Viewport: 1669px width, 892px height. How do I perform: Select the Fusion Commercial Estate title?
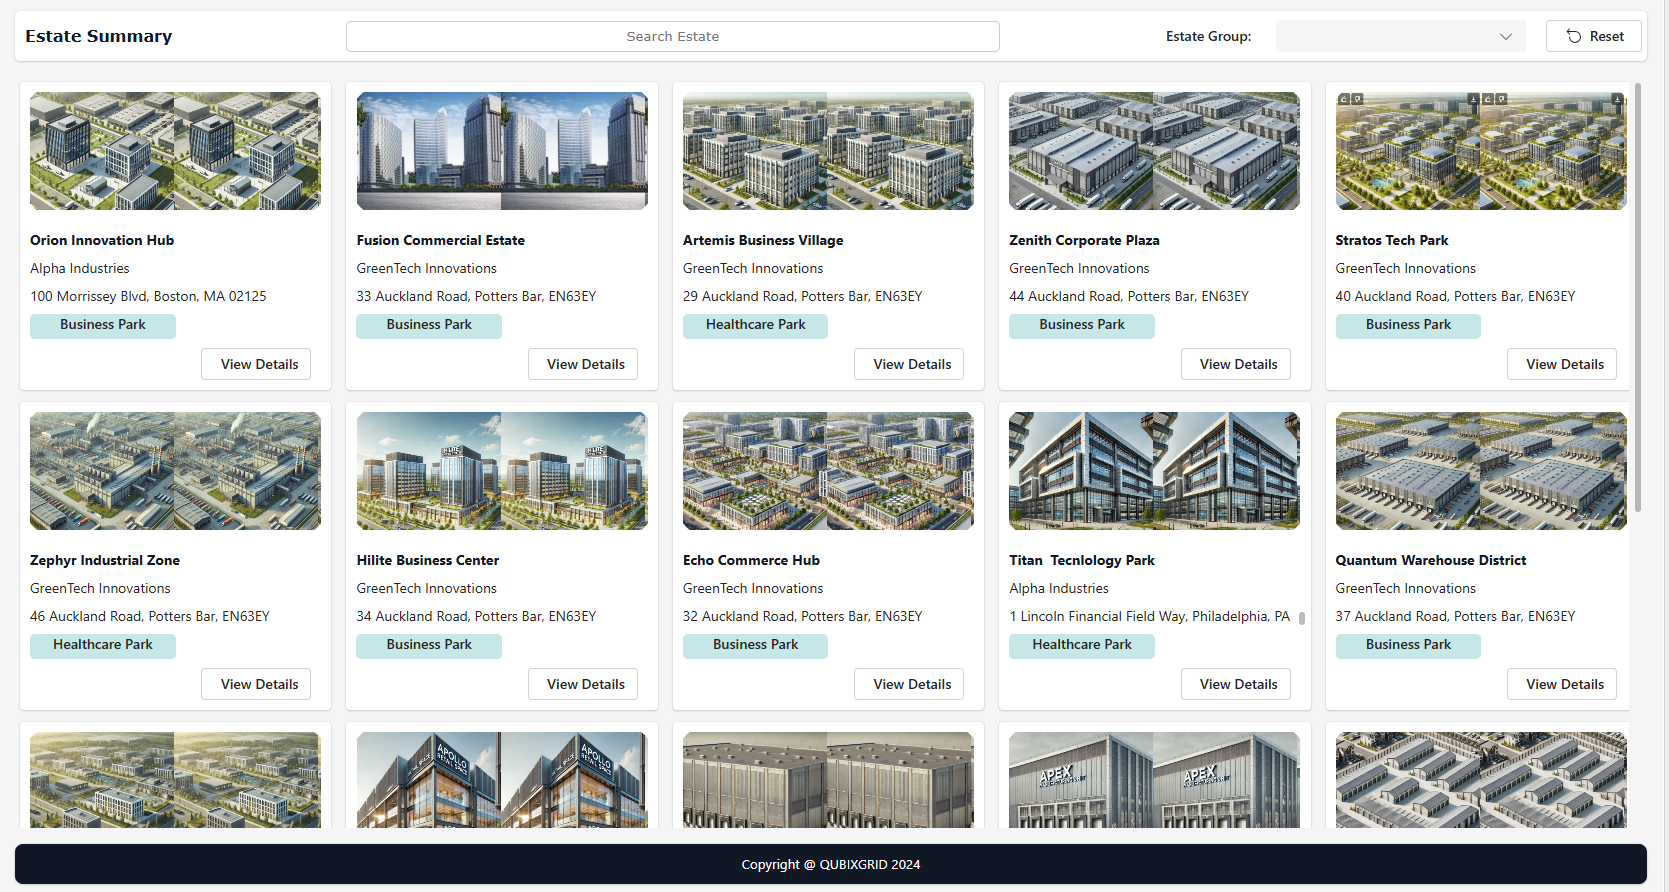coord(441,240)
